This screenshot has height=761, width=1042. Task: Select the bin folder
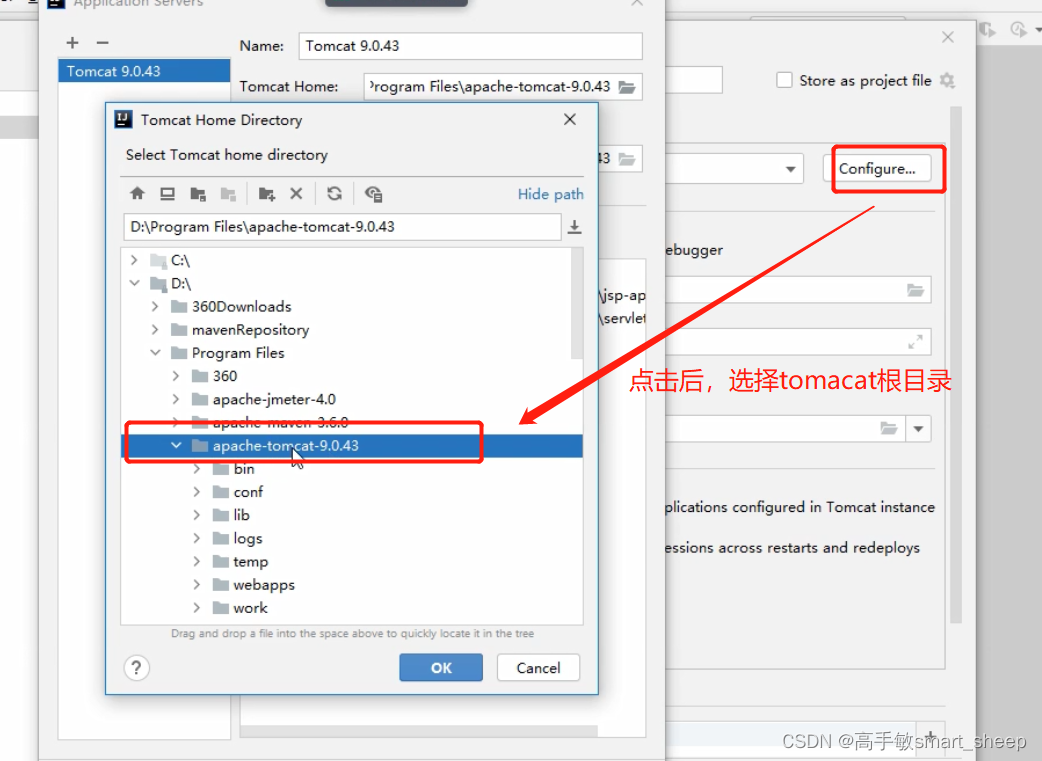click(243, 469)
